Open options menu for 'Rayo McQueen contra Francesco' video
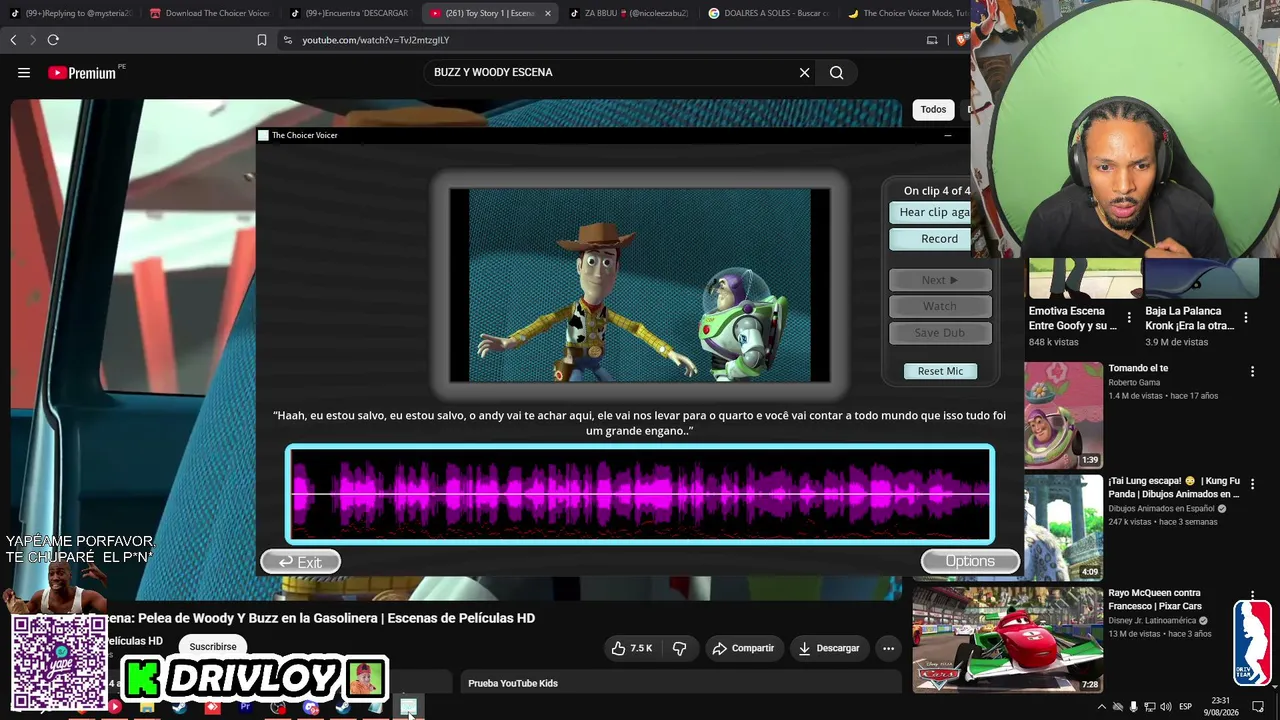This screenshot has width=1280, height=720. [1252, 596]
